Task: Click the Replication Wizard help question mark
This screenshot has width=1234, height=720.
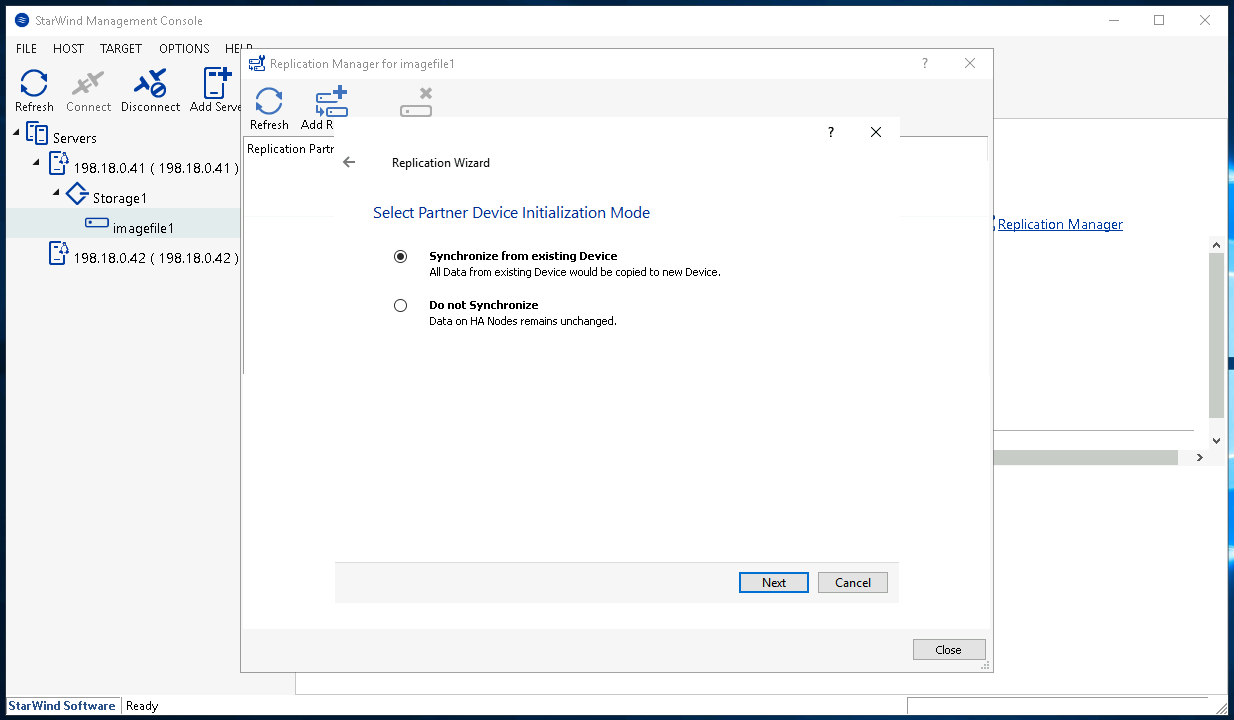Action: coord(830,132)
